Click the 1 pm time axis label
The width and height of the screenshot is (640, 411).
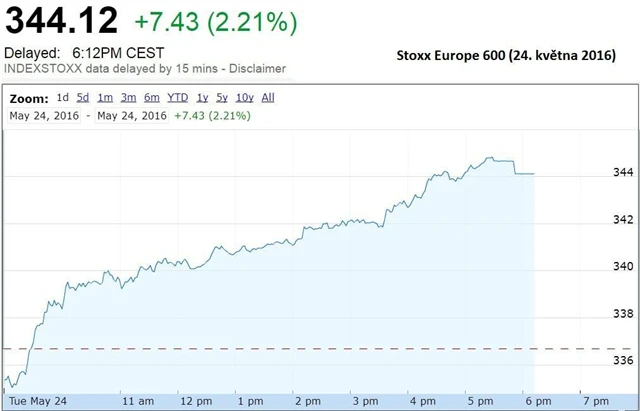pyautogui.click(x=249, y=400)
